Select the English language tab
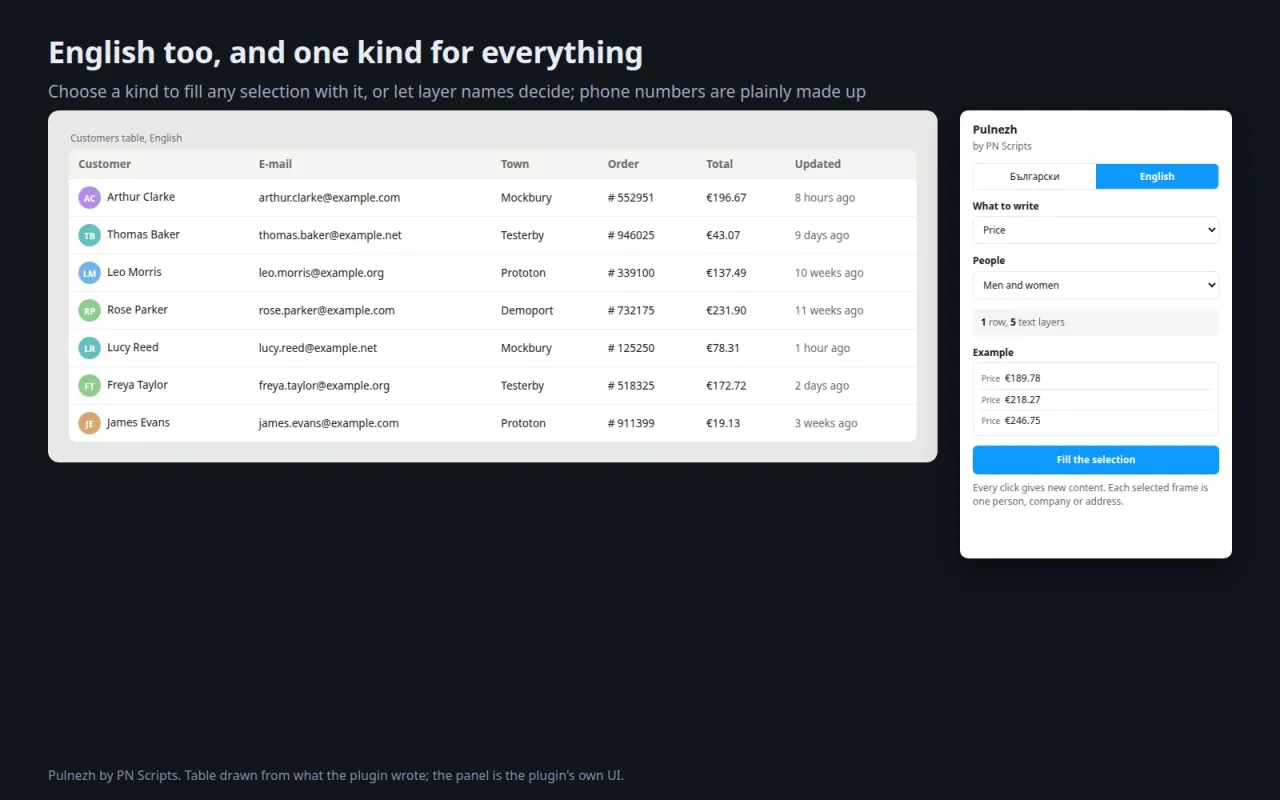This screenshot has width=1280, height=800. point(1157,176)
